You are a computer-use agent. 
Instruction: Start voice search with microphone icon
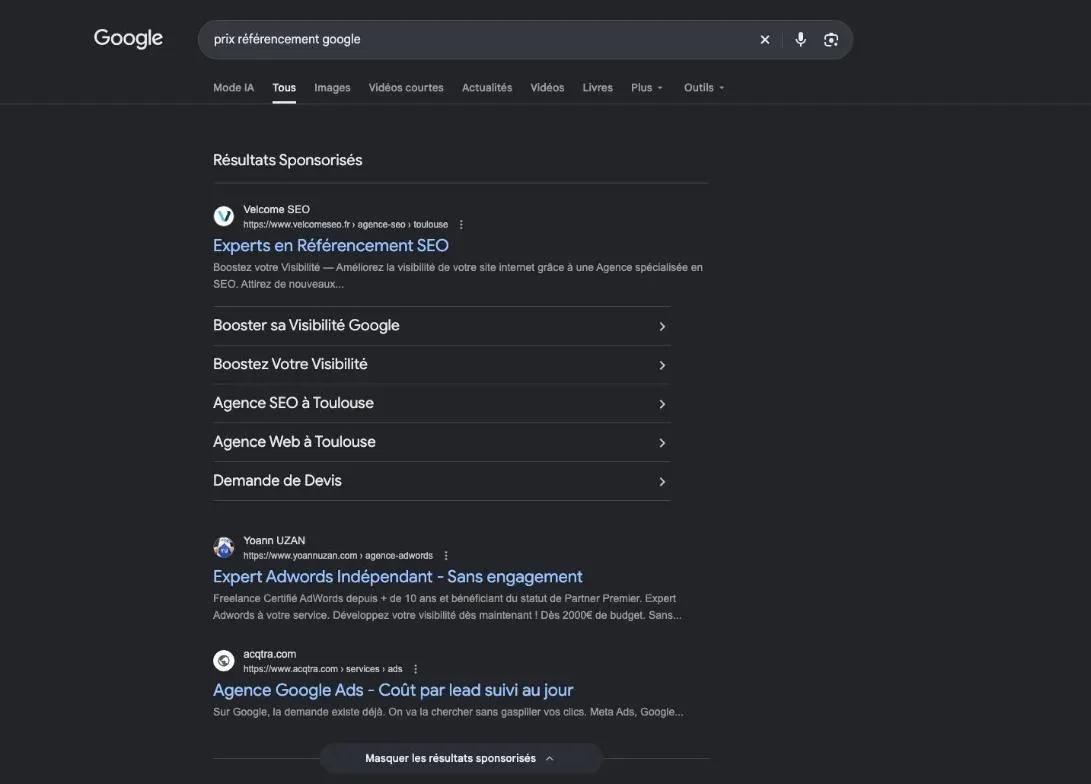pyautogui.click(x=801, y=40)
